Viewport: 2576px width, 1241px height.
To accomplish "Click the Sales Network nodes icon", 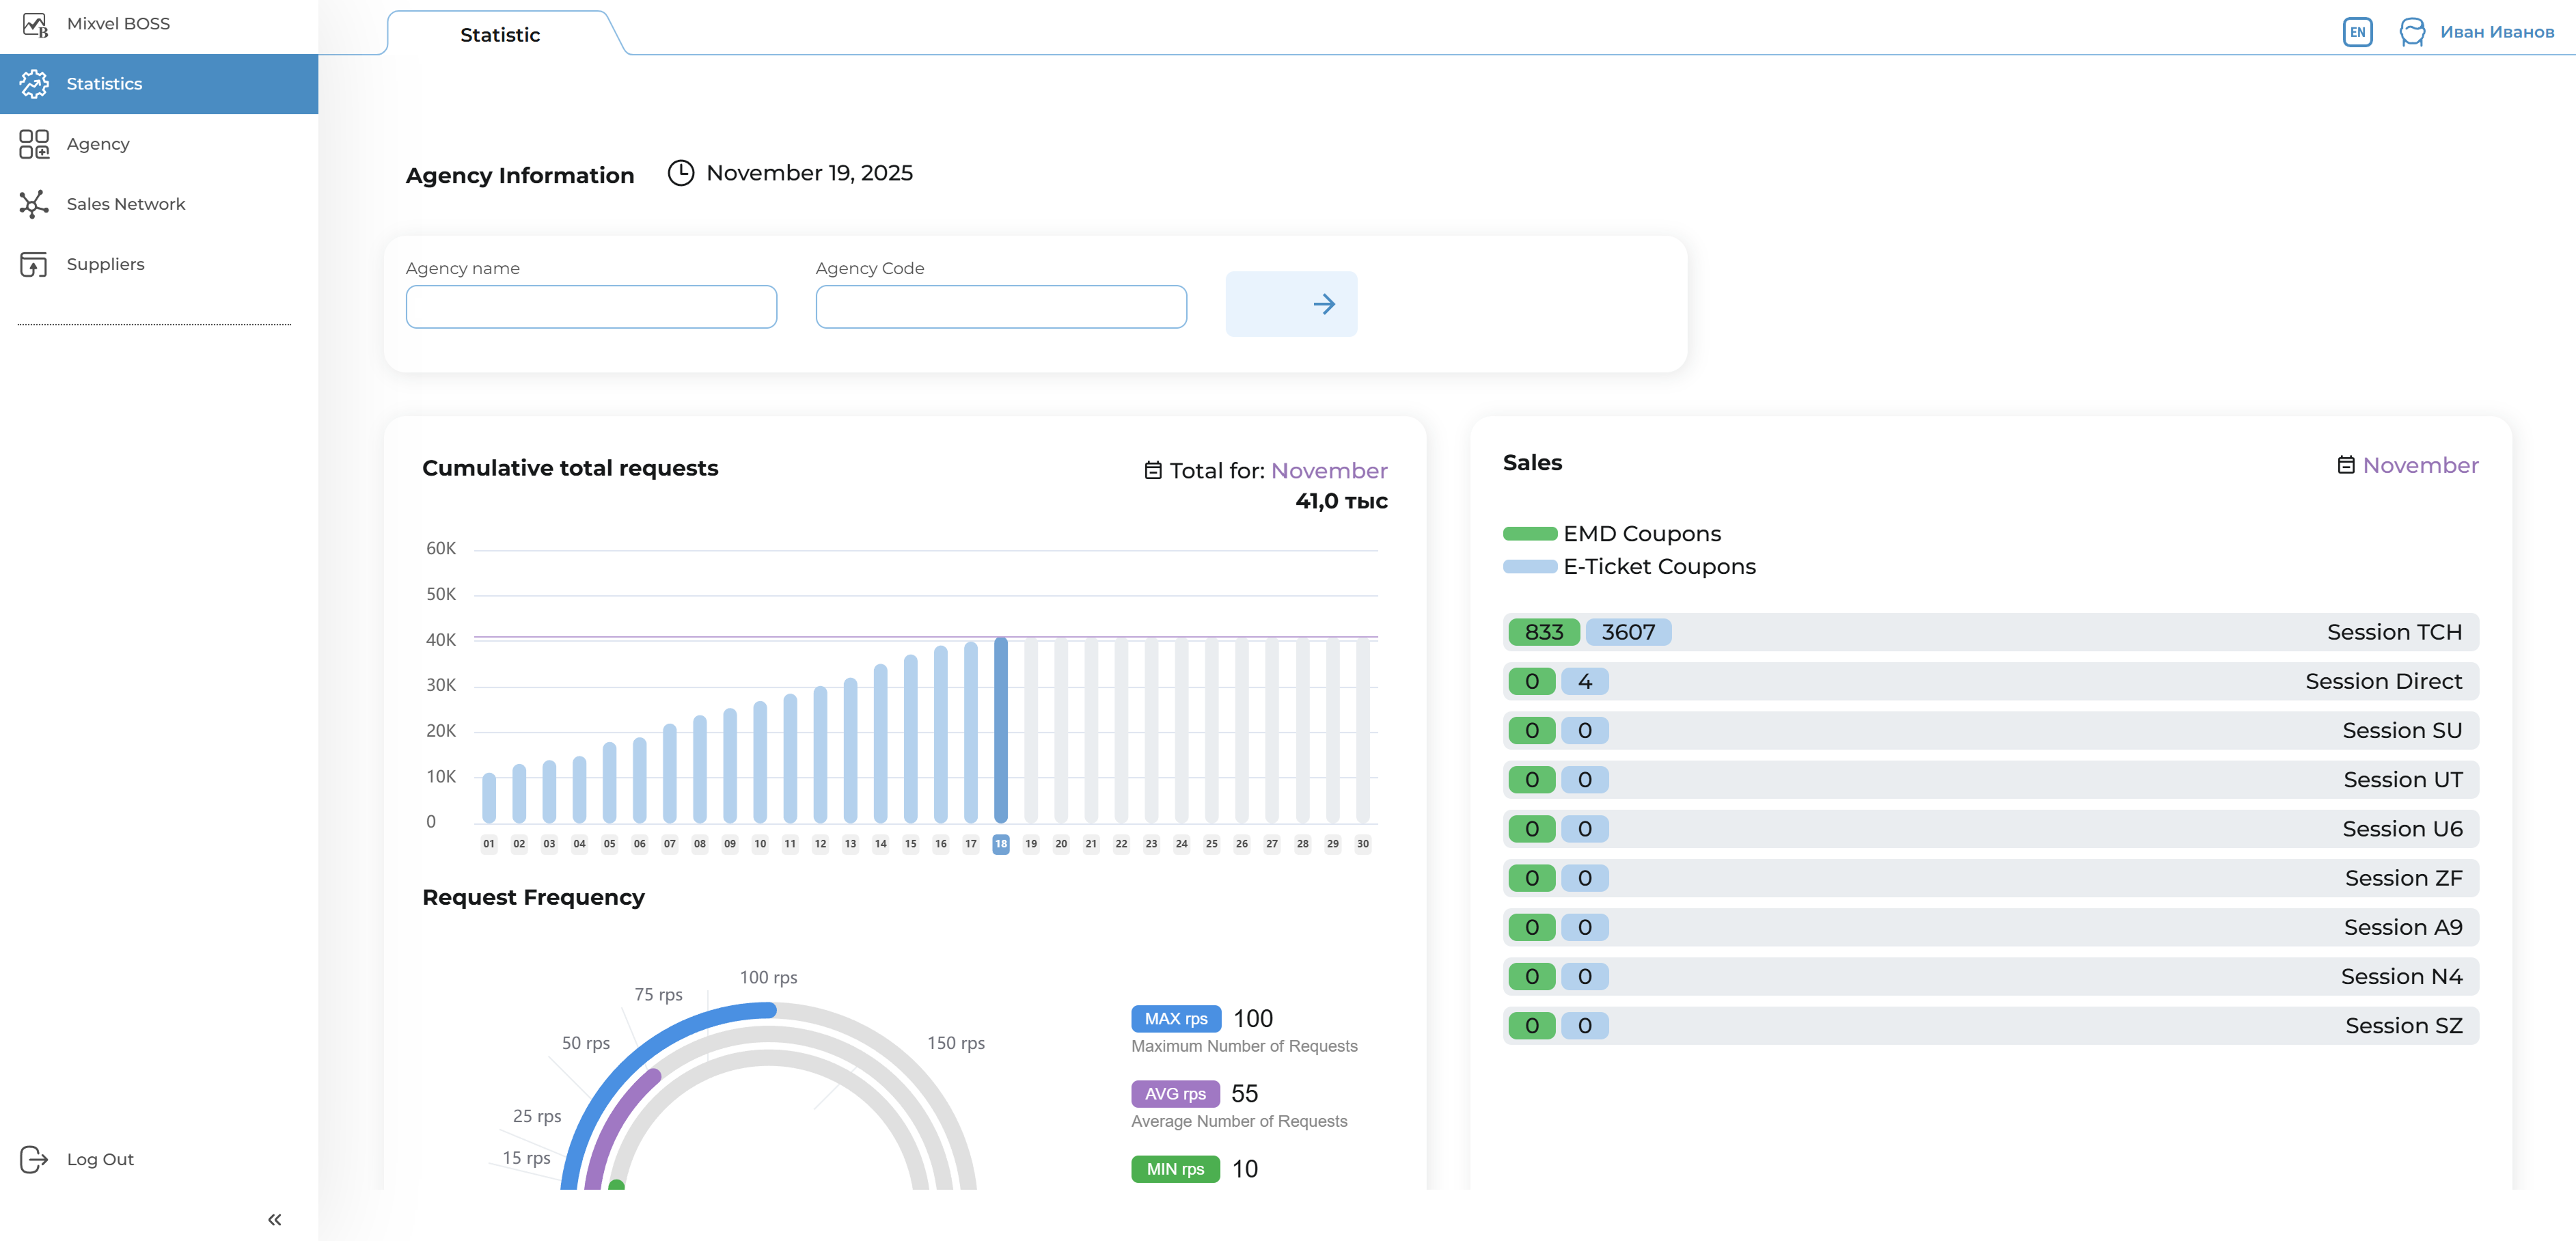I will click(34, 204).
